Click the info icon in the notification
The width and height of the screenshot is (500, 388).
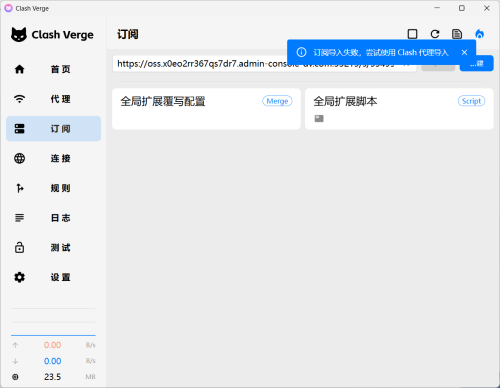pos(301,52)
